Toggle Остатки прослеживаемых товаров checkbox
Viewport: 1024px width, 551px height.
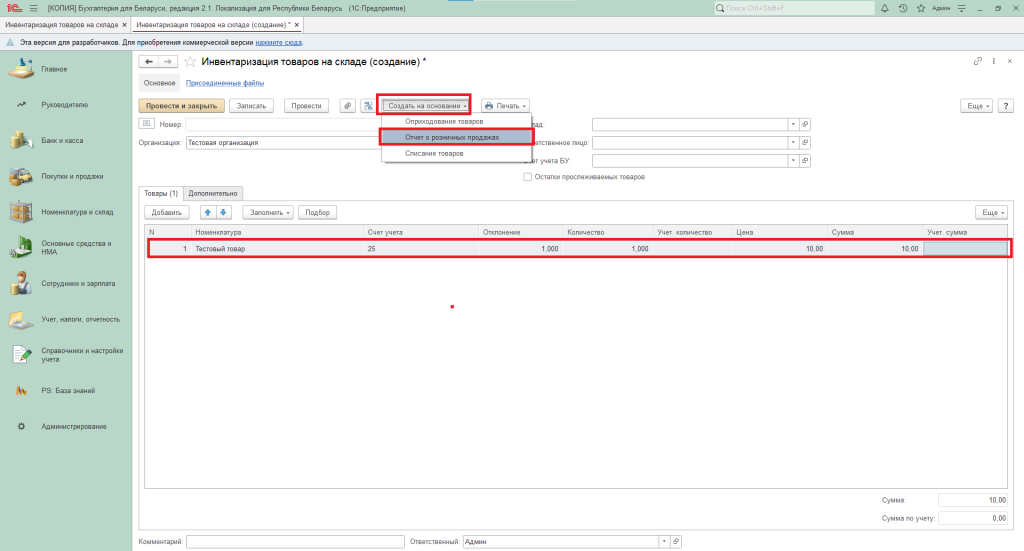point(528,177)
